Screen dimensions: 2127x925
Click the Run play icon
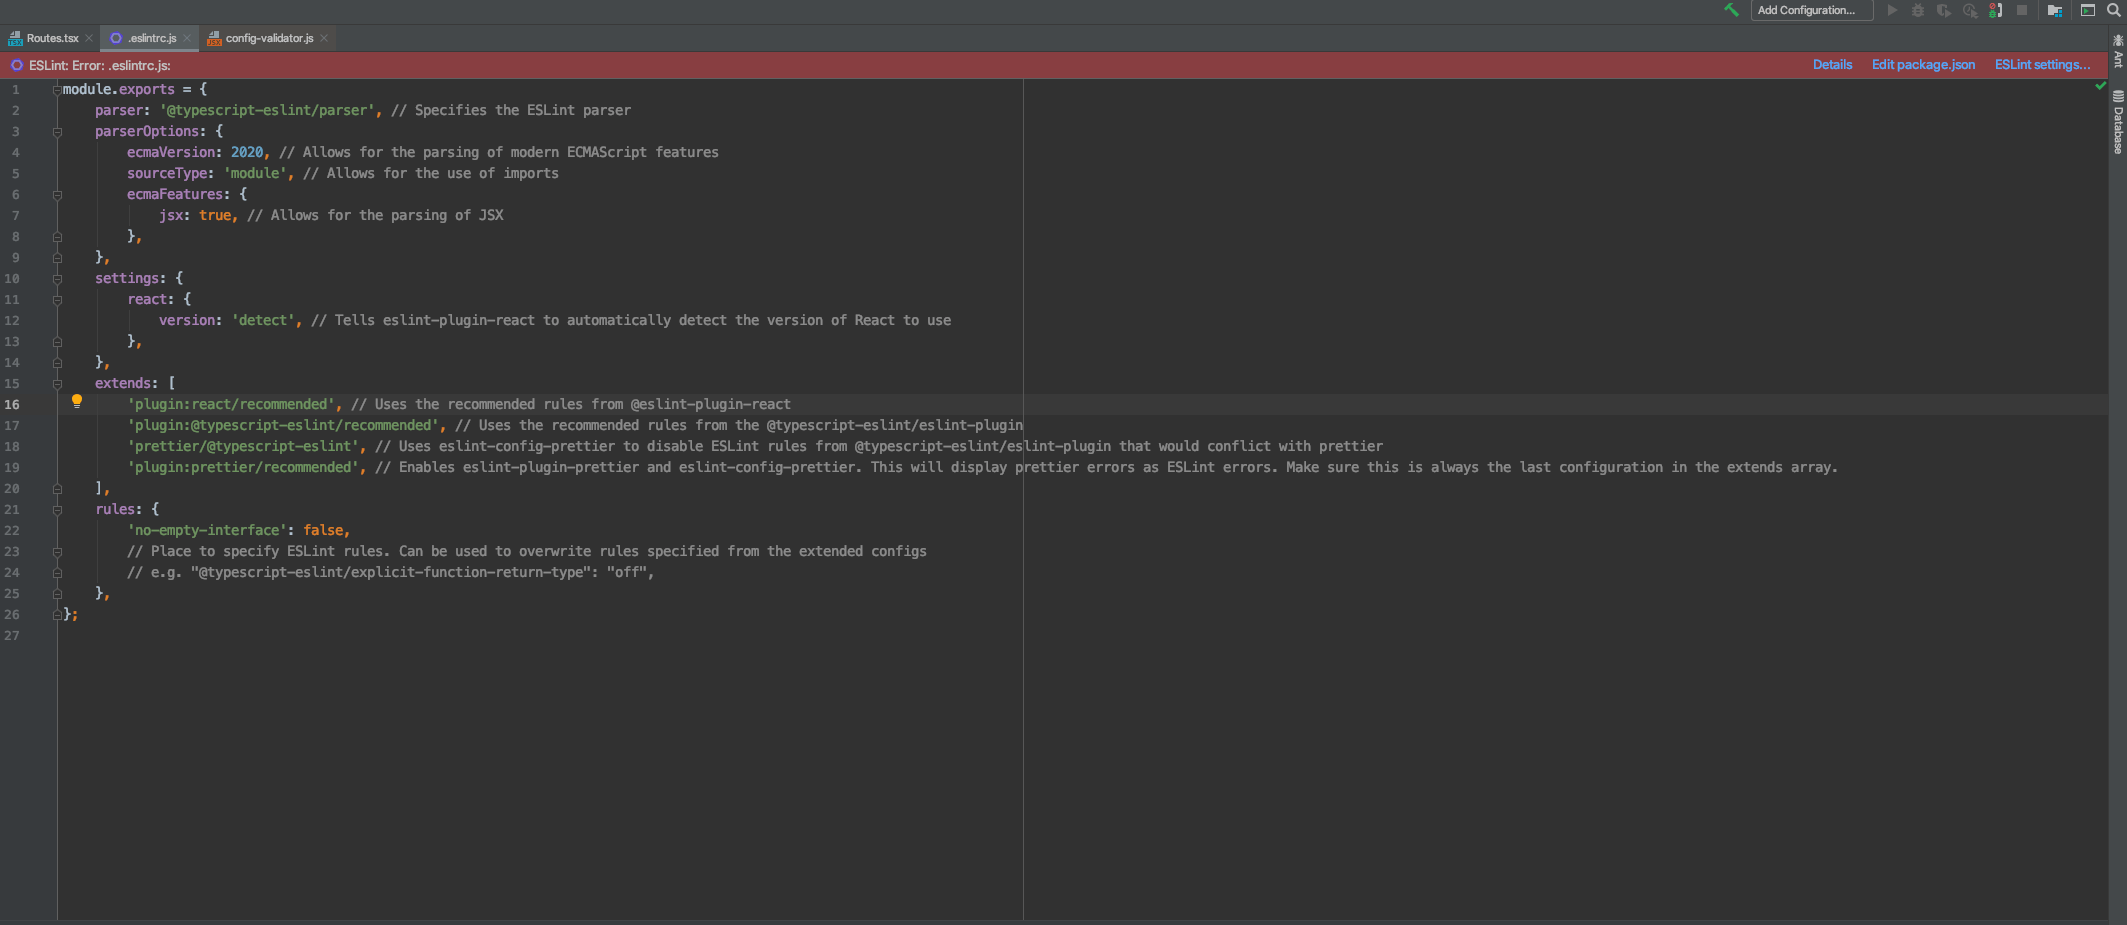point(1892,10)
